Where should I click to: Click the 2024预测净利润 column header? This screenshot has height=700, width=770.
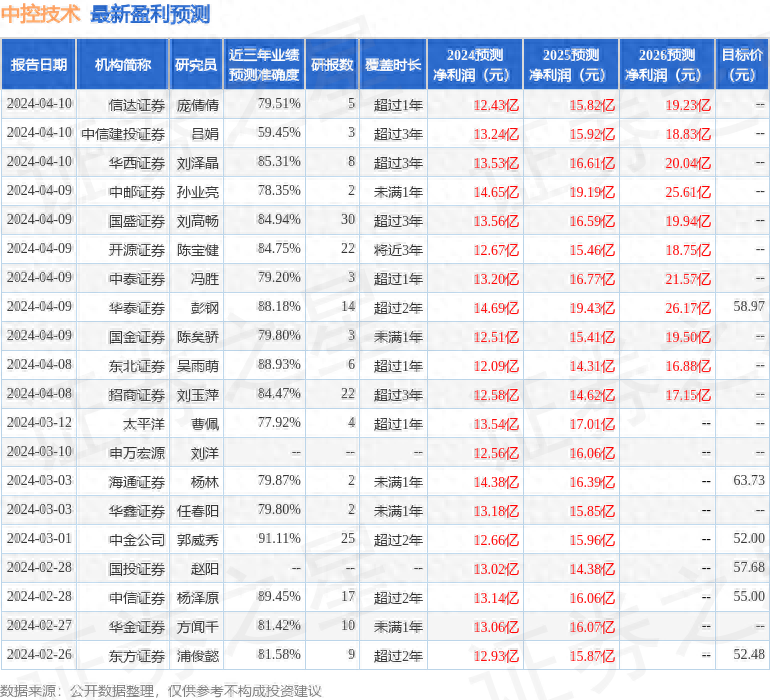pyautogui.click(x=475, y=65)
